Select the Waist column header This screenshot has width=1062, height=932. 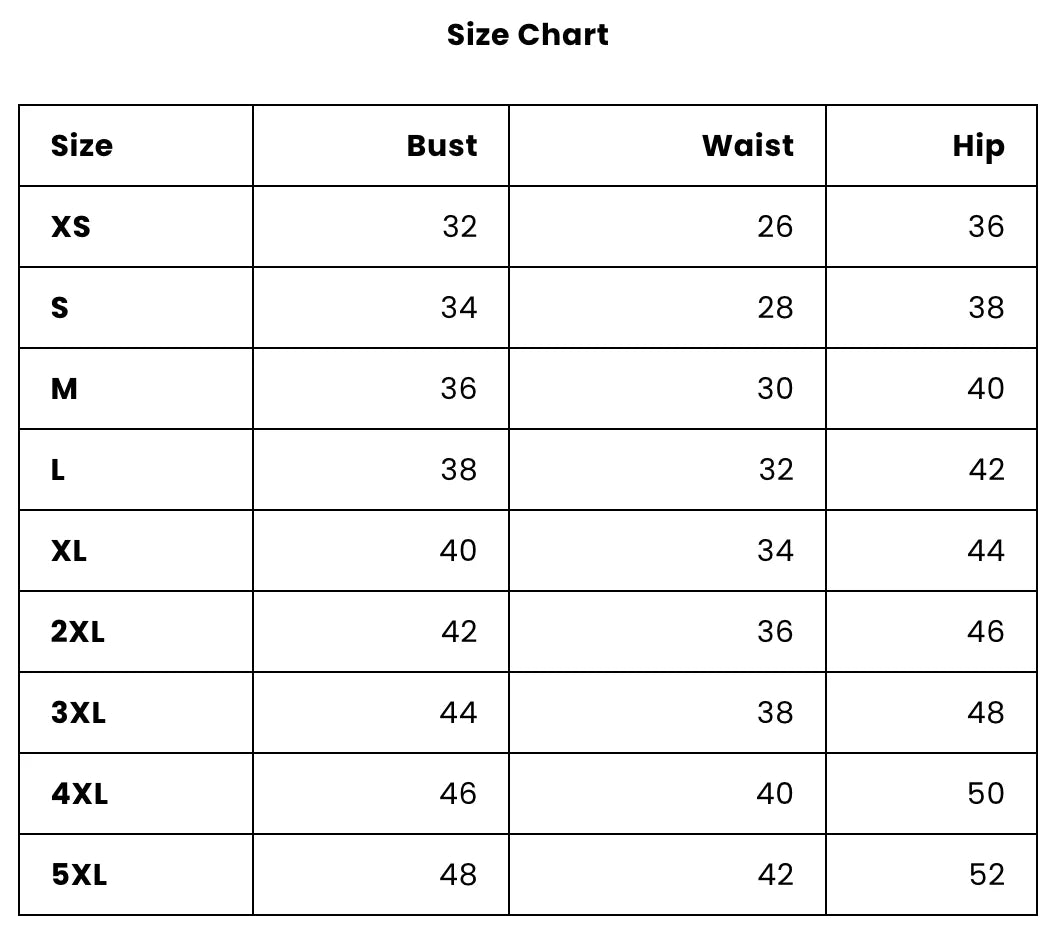pyautogui.click(x=747, y=146)
